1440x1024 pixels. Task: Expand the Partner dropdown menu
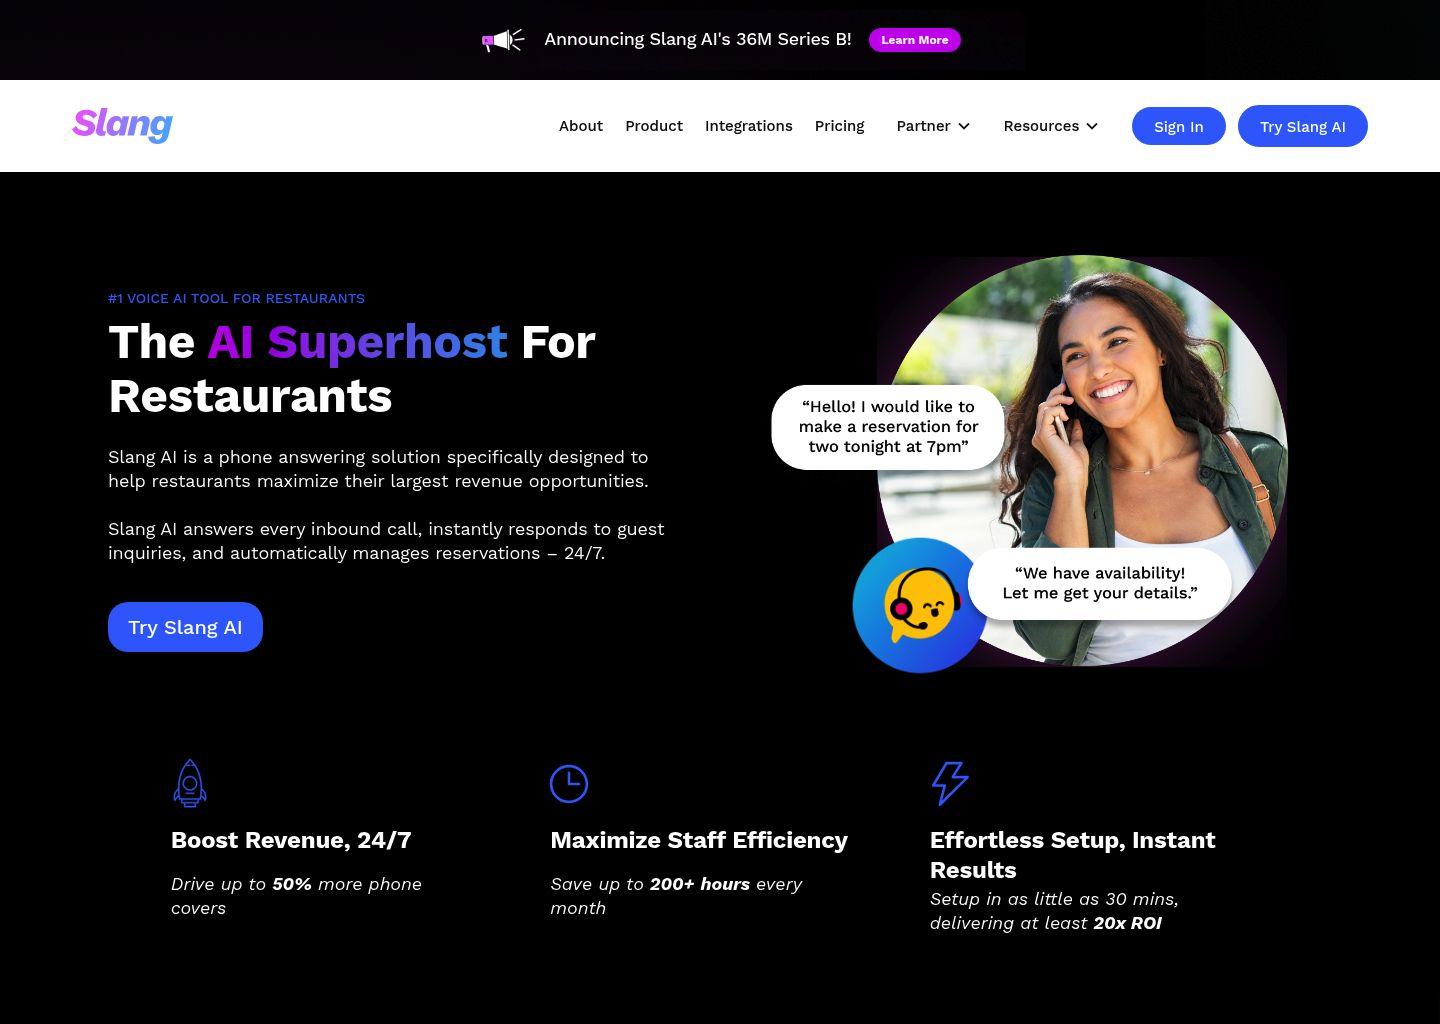[x=933, y=126]
